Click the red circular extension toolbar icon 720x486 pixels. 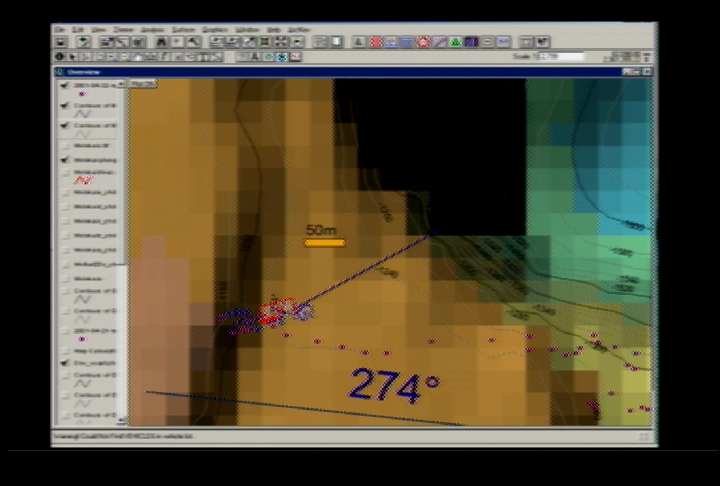(423, 42)
